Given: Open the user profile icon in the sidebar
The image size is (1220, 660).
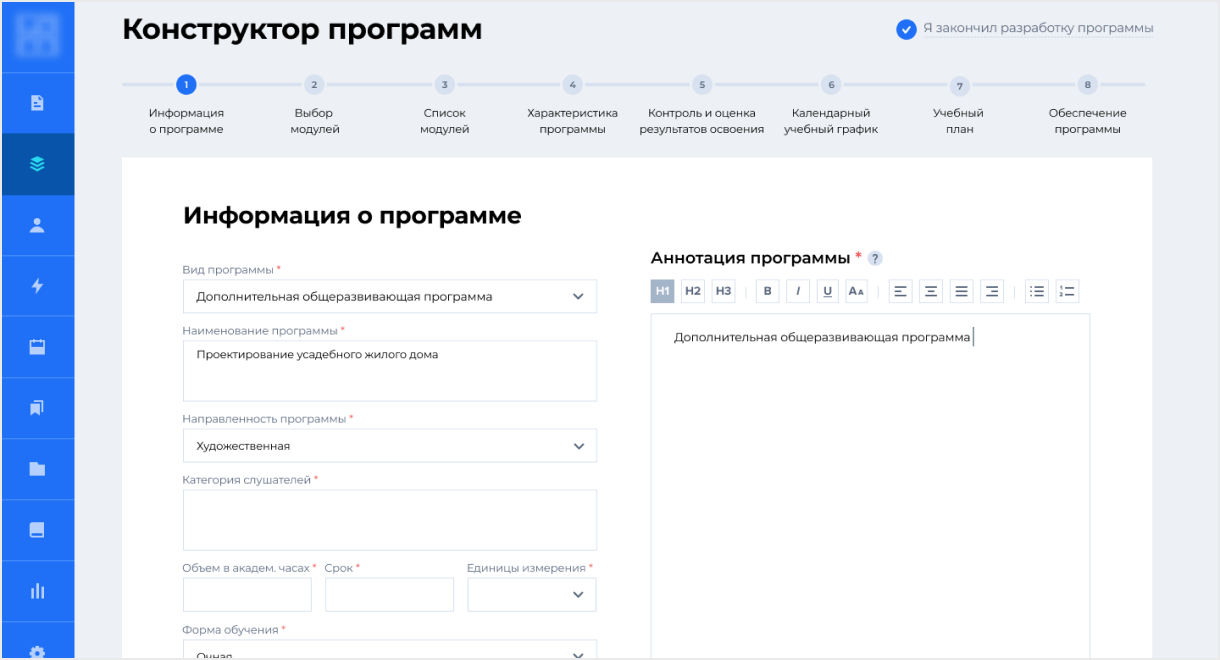Looking at the screenshot, I should [37, 225].
